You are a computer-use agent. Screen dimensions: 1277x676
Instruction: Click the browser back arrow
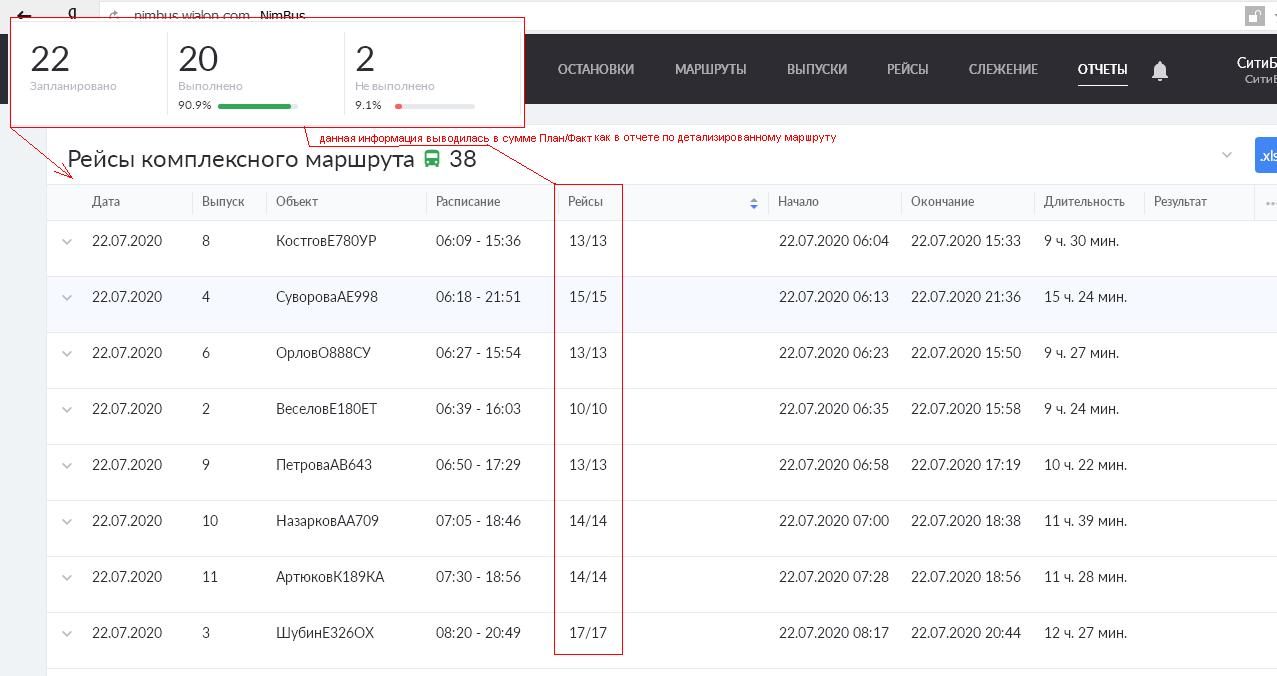click(x=24, y=16)
